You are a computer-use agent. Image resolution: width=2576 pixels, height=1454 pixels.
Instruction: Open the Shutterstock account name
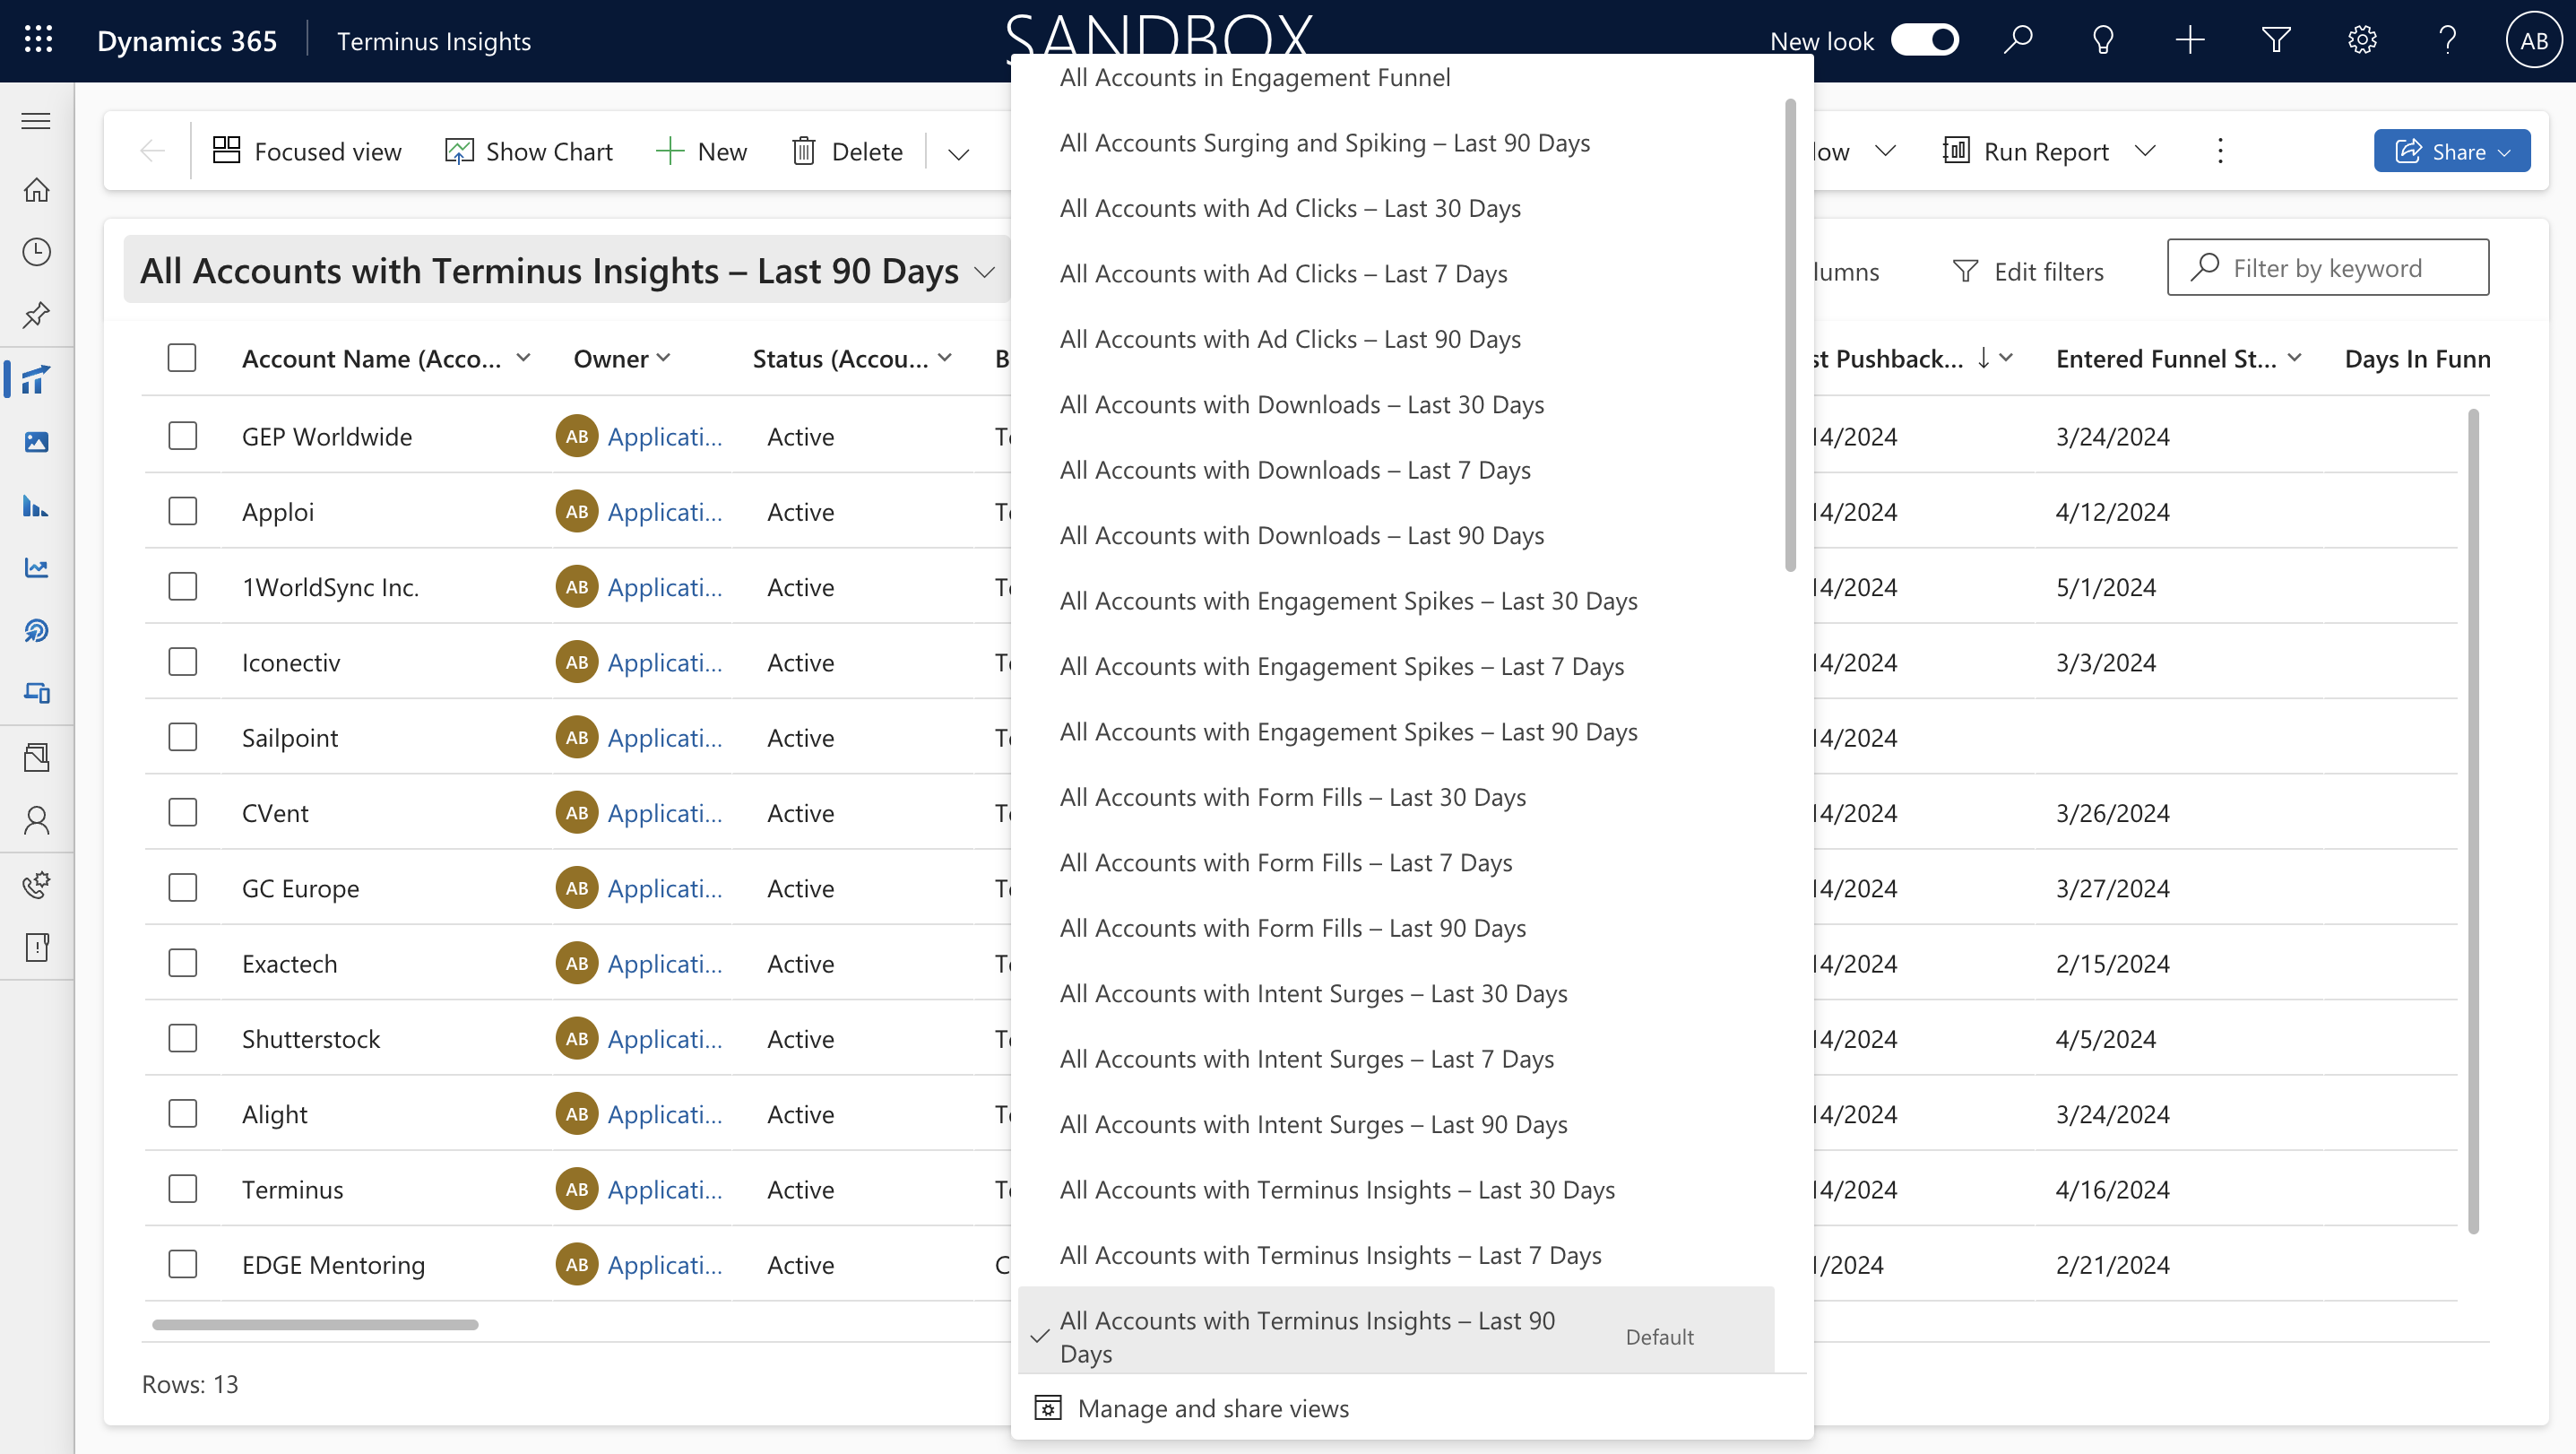pos(311,1039)
